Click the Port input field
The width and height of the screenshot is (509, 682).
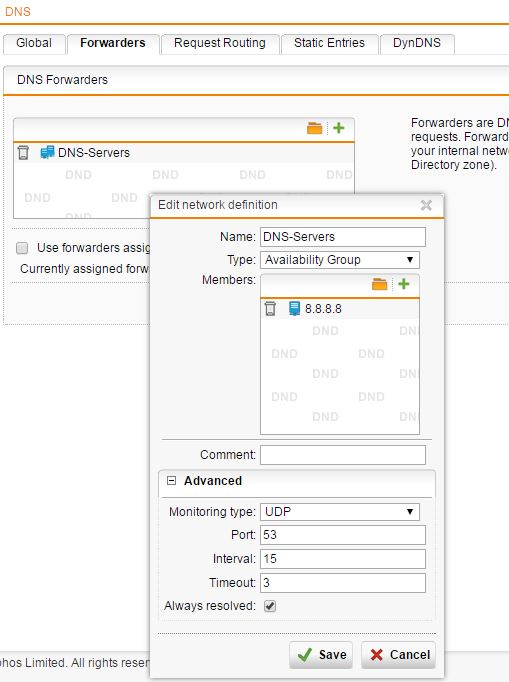click(x=343, y=535)
